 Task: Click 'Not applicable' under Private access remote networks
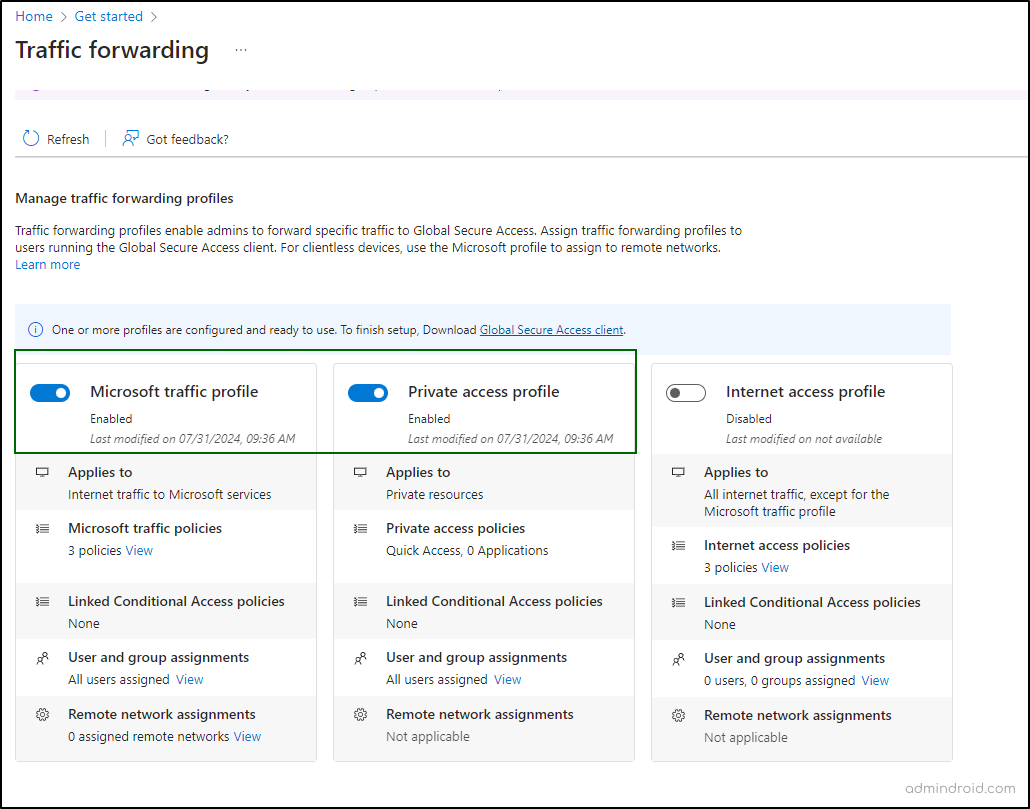[428, 737]
